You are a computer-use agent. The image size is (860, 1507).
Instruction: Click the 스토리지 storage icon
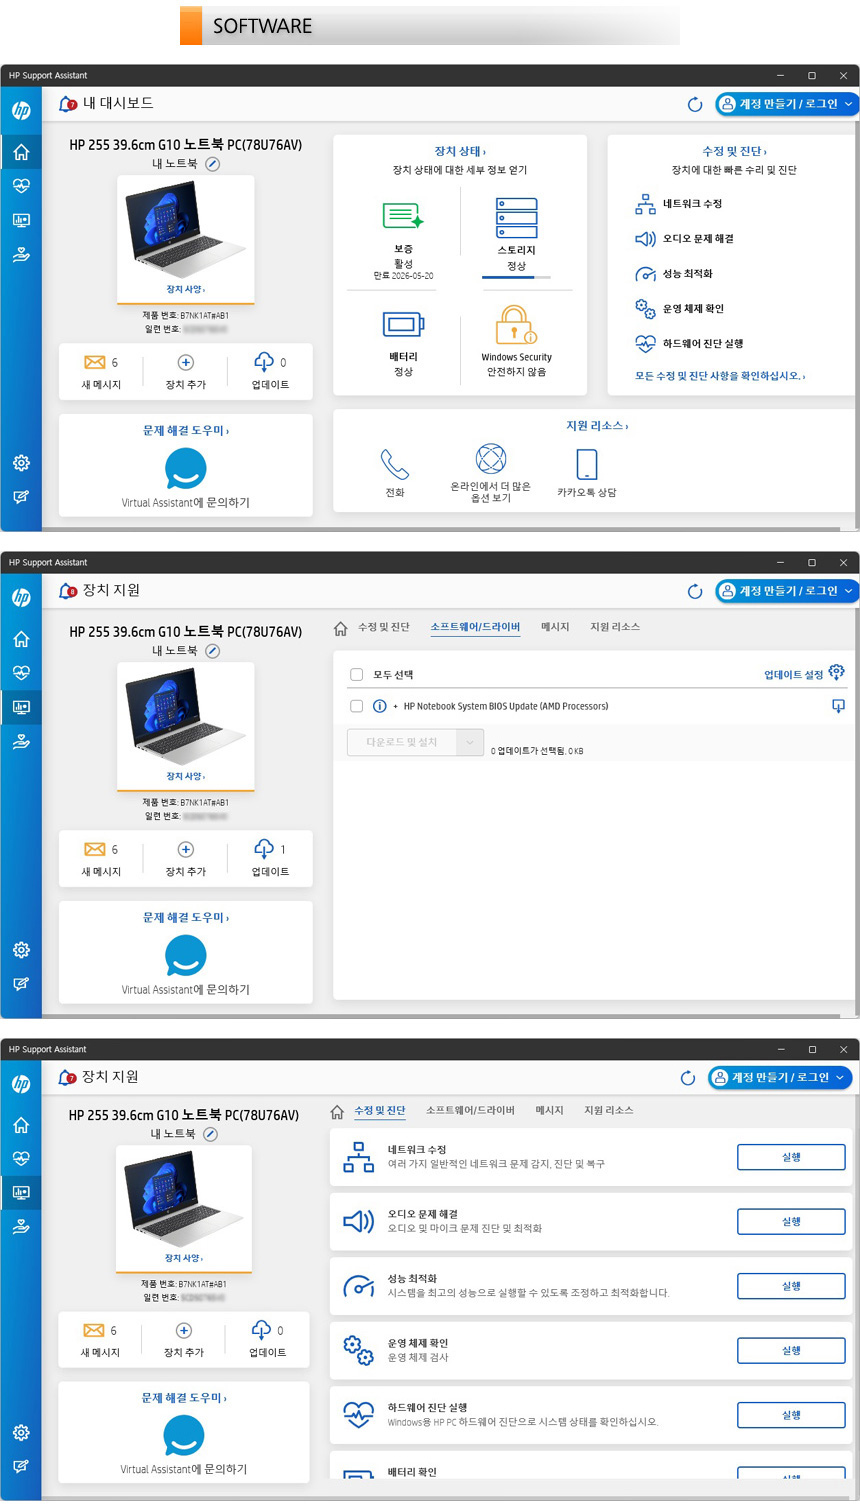coord(516,218)
